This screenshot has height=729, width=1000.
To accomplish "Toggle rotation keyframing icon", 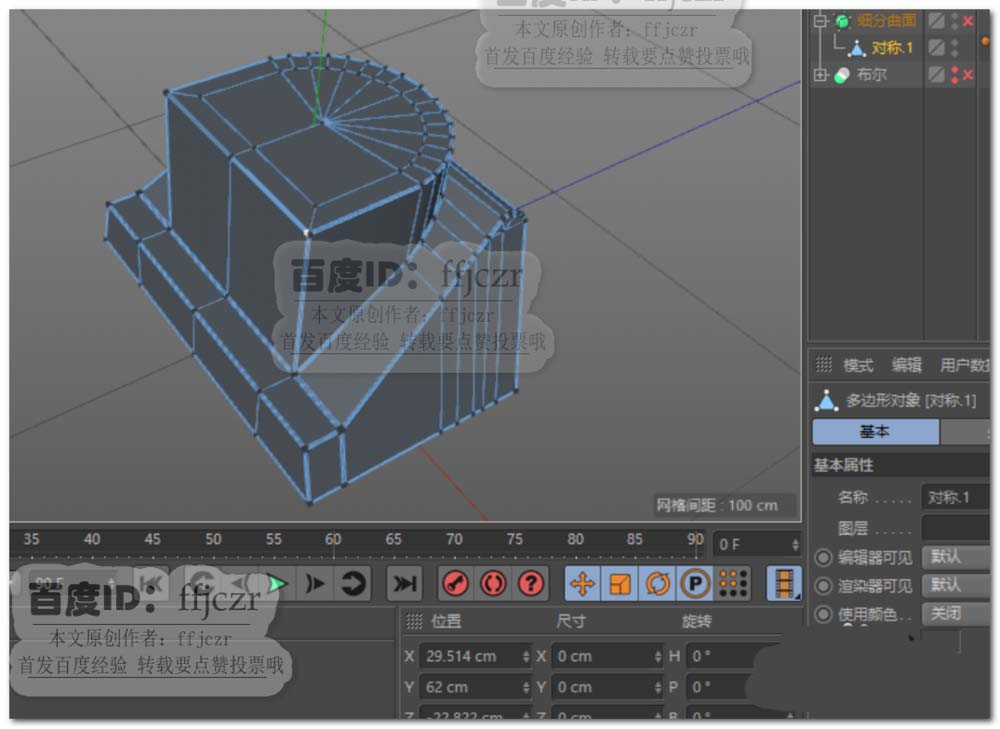I will (x=657, y=583).
